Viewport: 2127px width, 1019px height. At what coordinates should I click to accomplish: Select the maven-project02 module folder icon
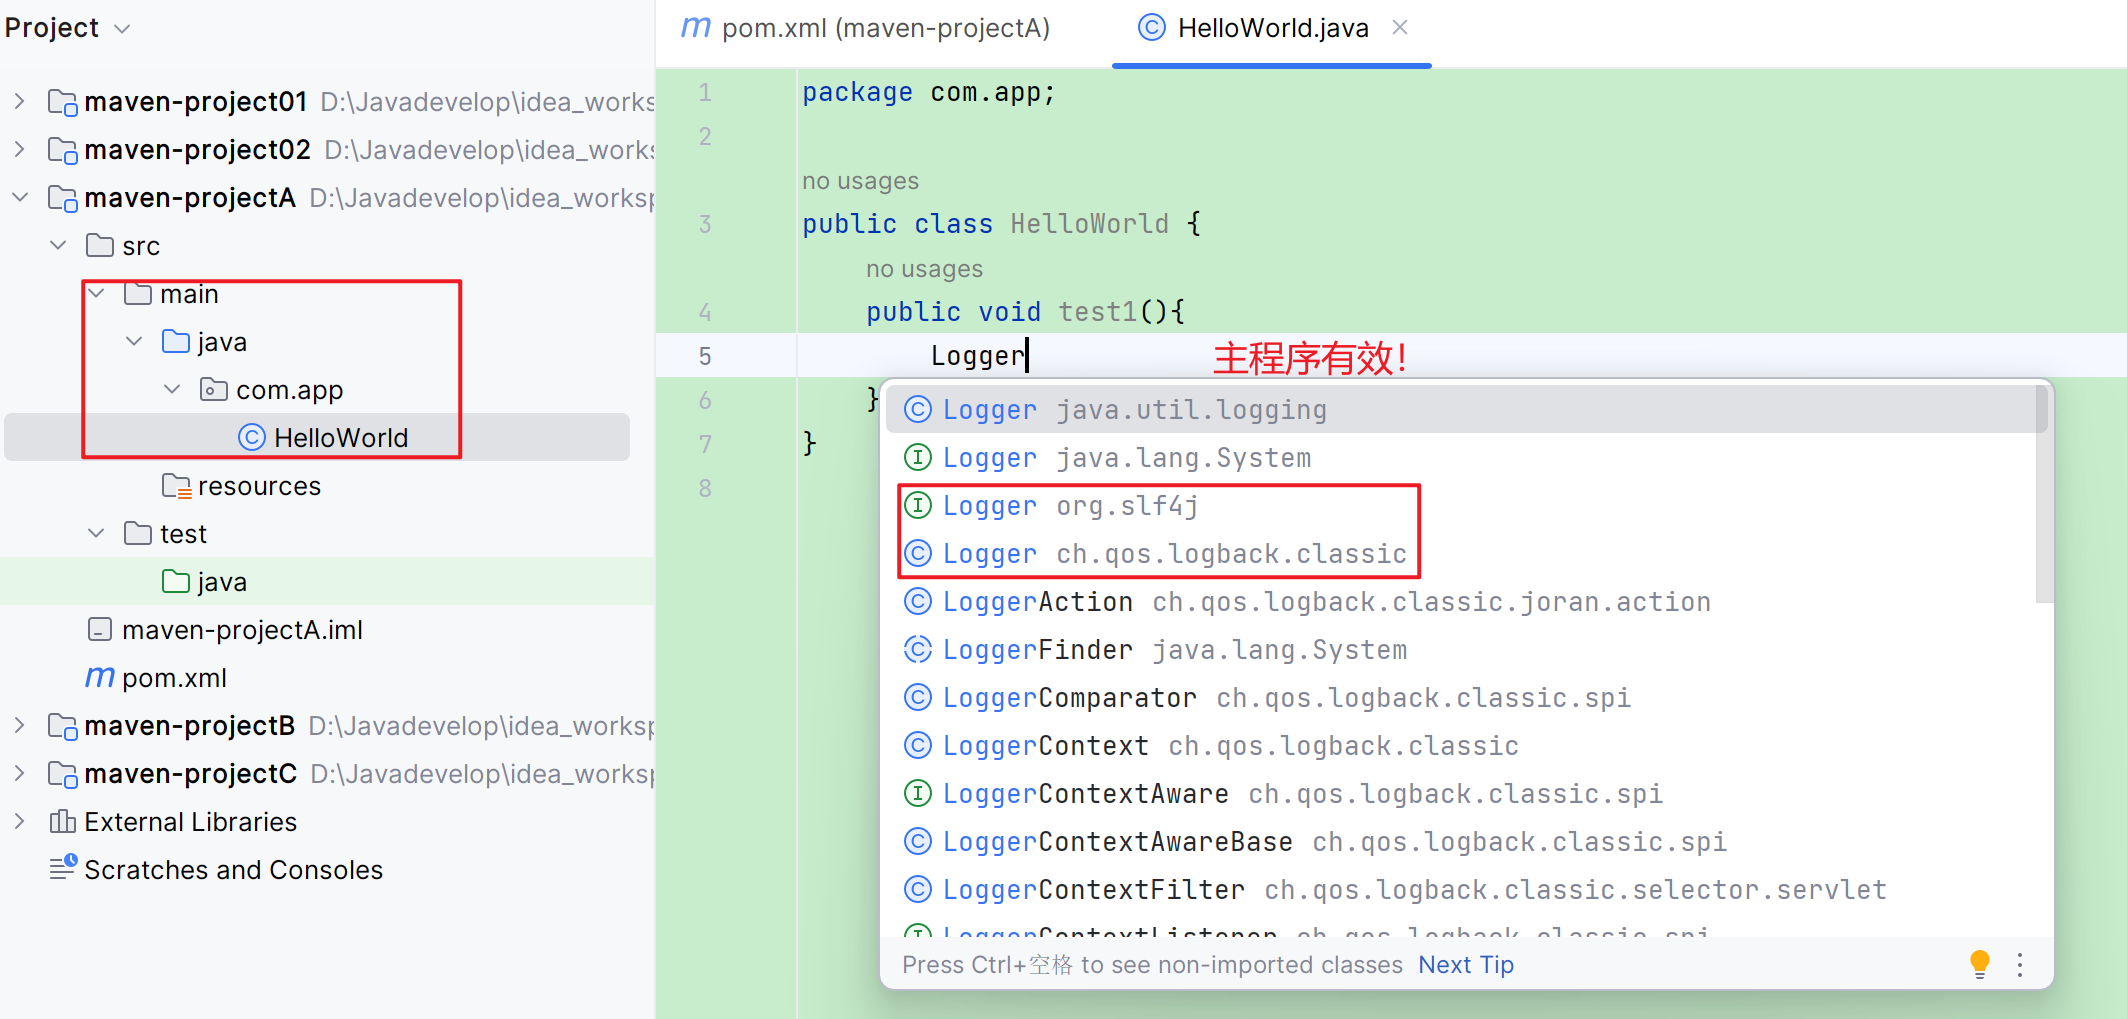[63, 150]
